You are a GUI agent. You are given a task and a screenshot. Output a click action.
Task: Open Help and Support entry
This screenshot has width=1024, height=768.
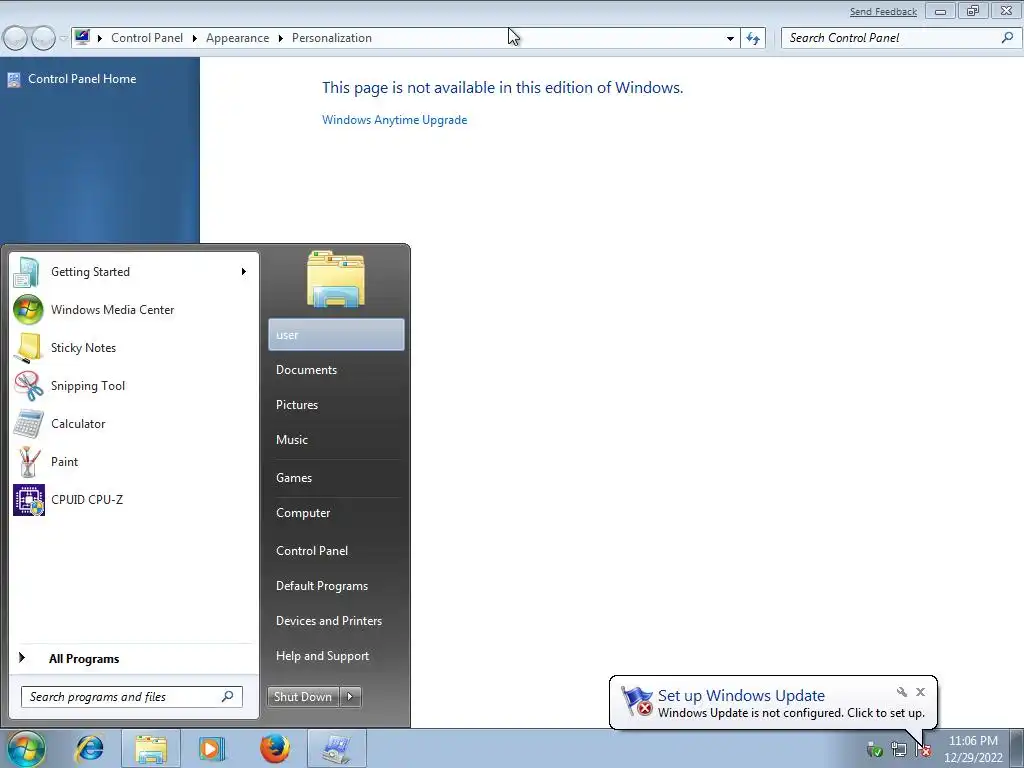[x=336, y=656]
